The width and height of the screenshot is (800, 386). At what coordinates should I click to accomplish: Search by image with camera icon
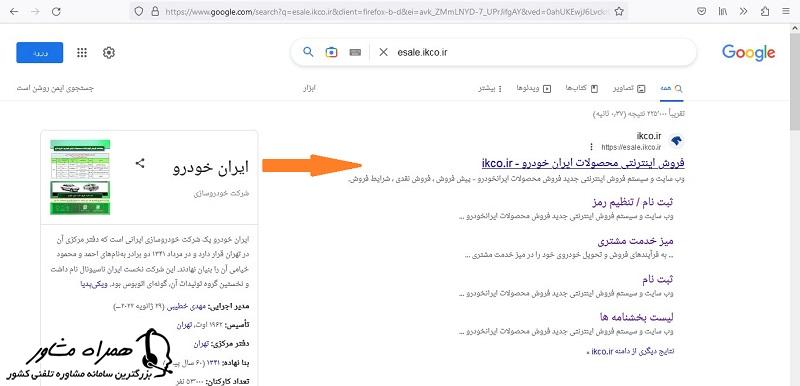pyautogui.click(x=332, y=52)
